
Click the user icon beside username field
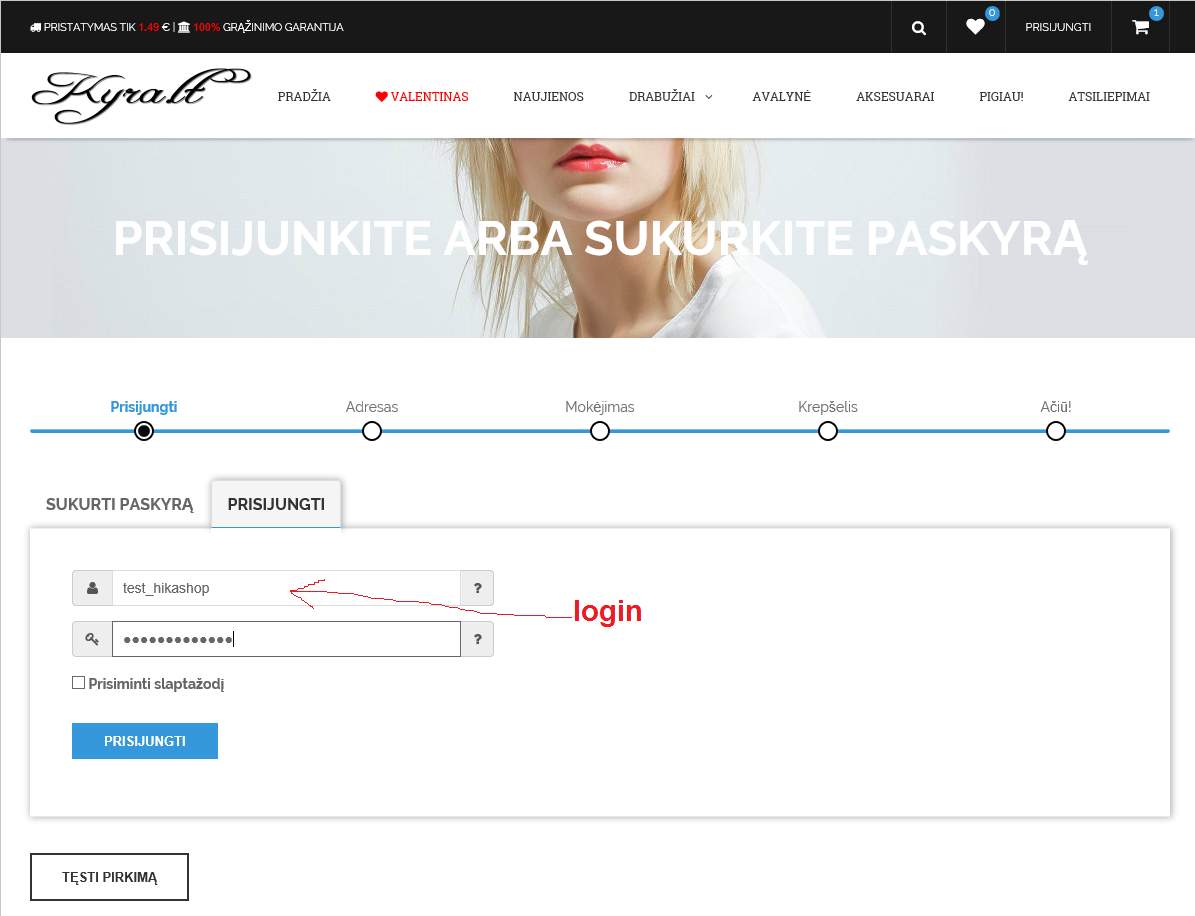92,588
